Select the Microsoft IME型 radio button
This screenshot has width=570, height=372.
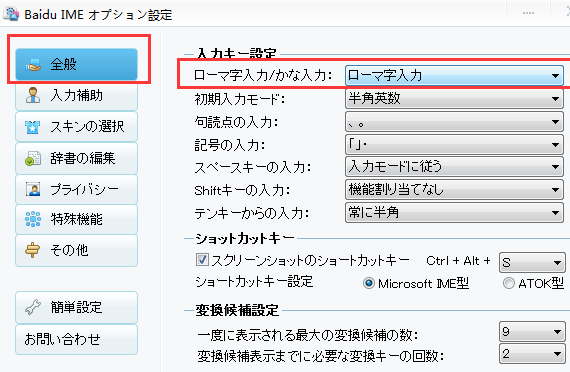(x=369, y=283)
